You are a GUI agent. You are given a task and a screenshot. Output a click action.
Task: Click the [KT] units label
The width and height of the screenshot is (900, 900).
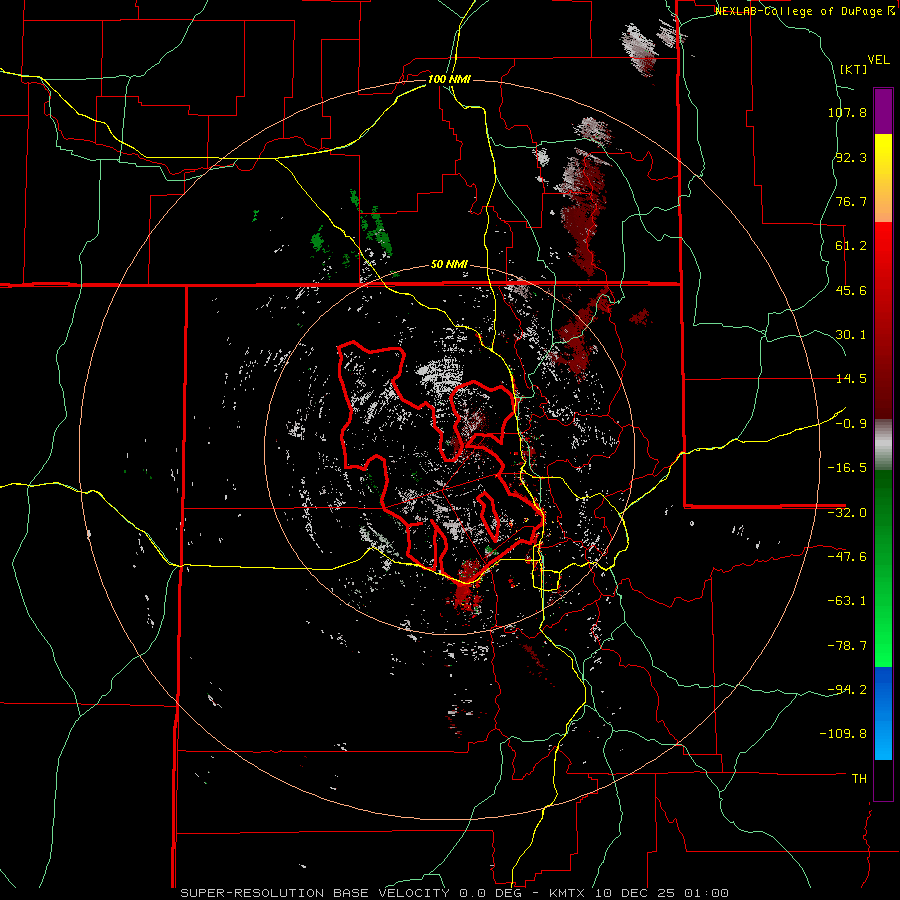[x=853, y=69]
